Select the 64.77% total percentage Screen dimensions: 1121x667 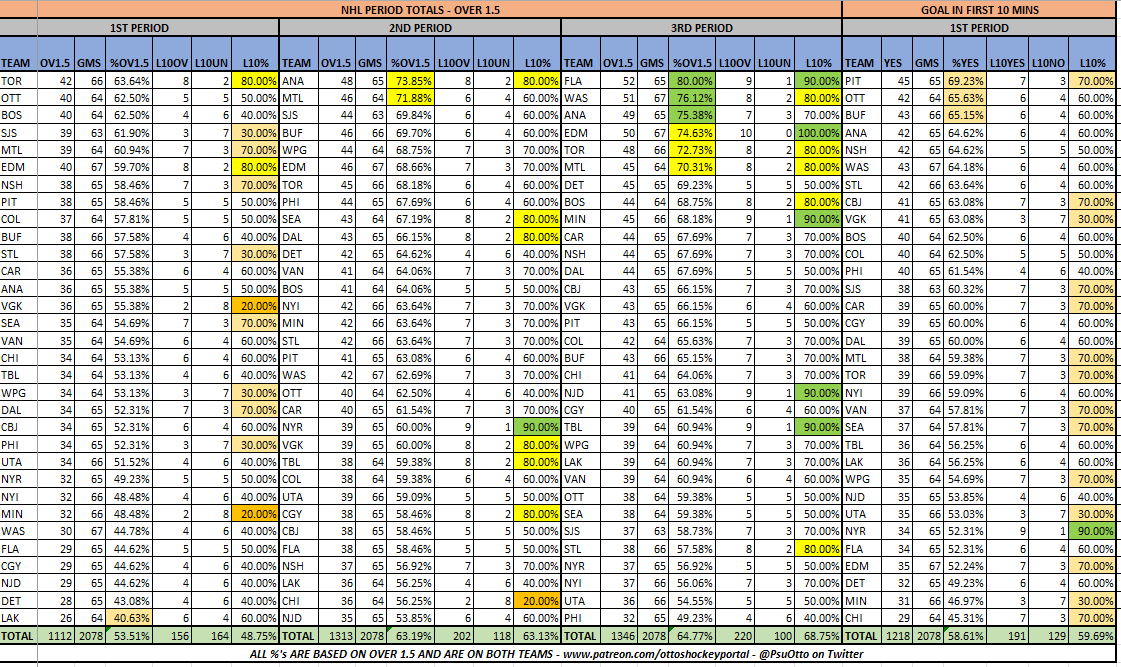point(691,636)
